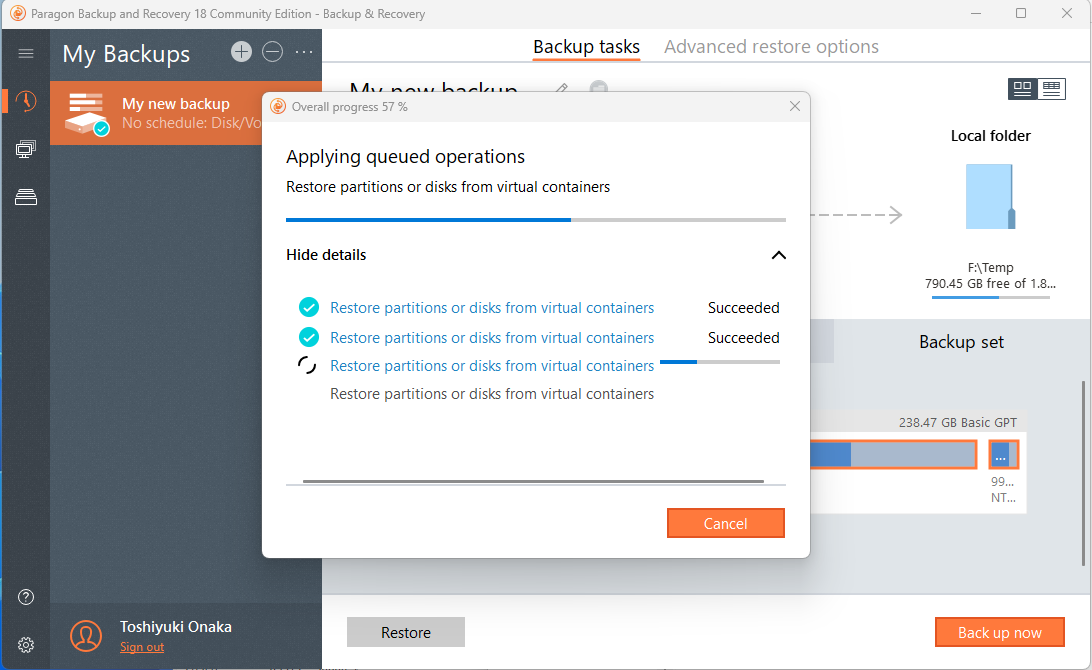Select the small partition with dots

1004,455
